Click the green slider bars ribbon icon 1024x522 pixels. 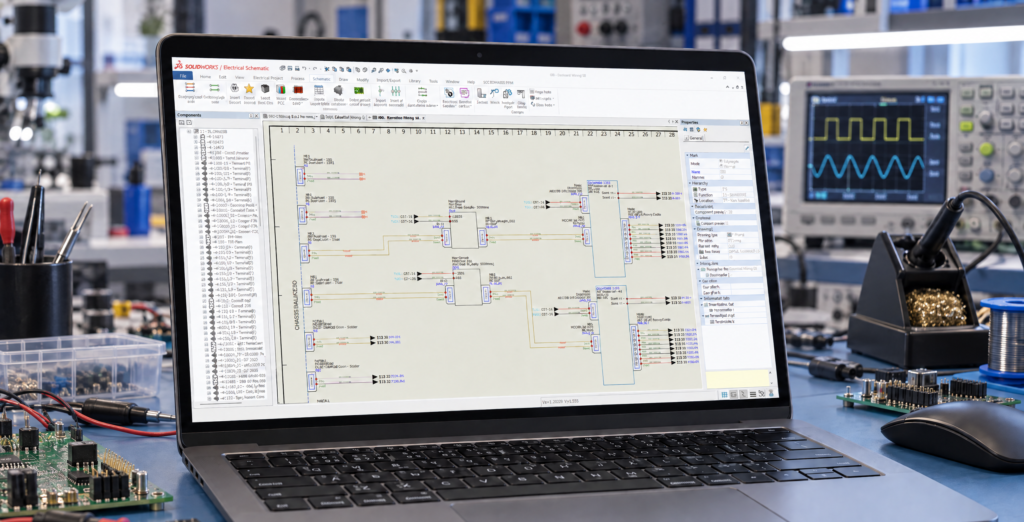click(x=396, y=91)
